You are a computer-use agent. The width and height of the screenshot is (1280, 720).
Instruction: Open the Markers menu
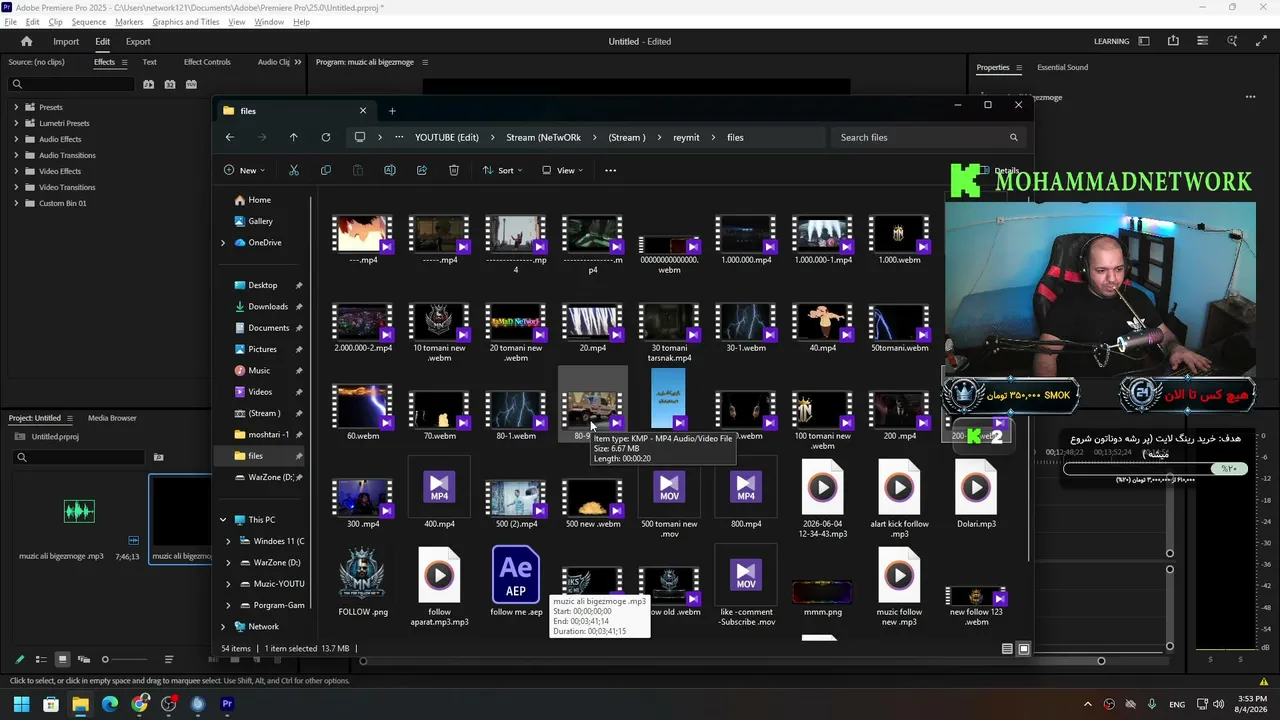tap(129, 22)
